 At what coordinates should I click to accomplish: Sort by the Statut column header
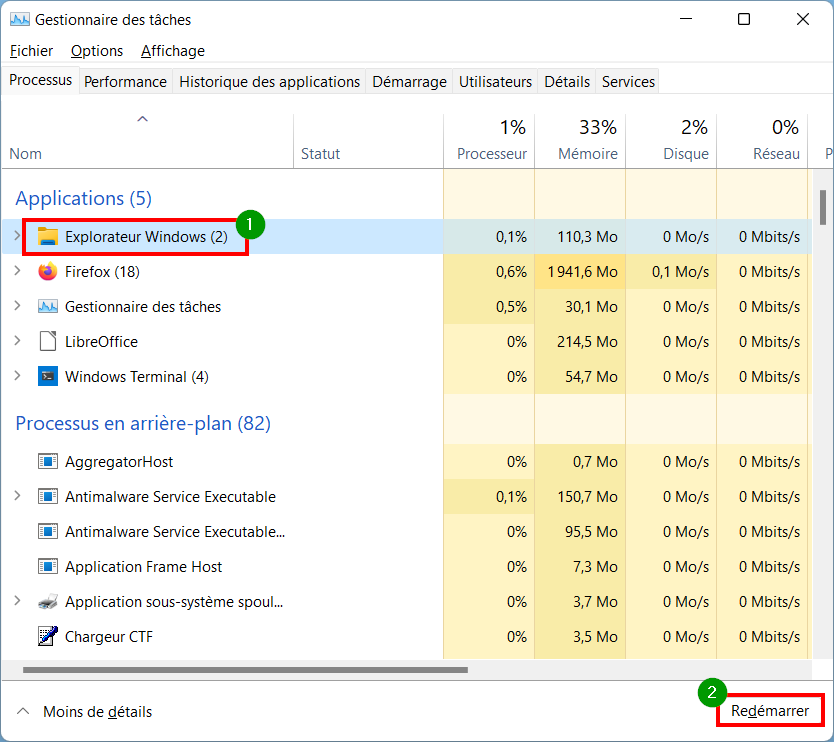(x=368, y=141)
